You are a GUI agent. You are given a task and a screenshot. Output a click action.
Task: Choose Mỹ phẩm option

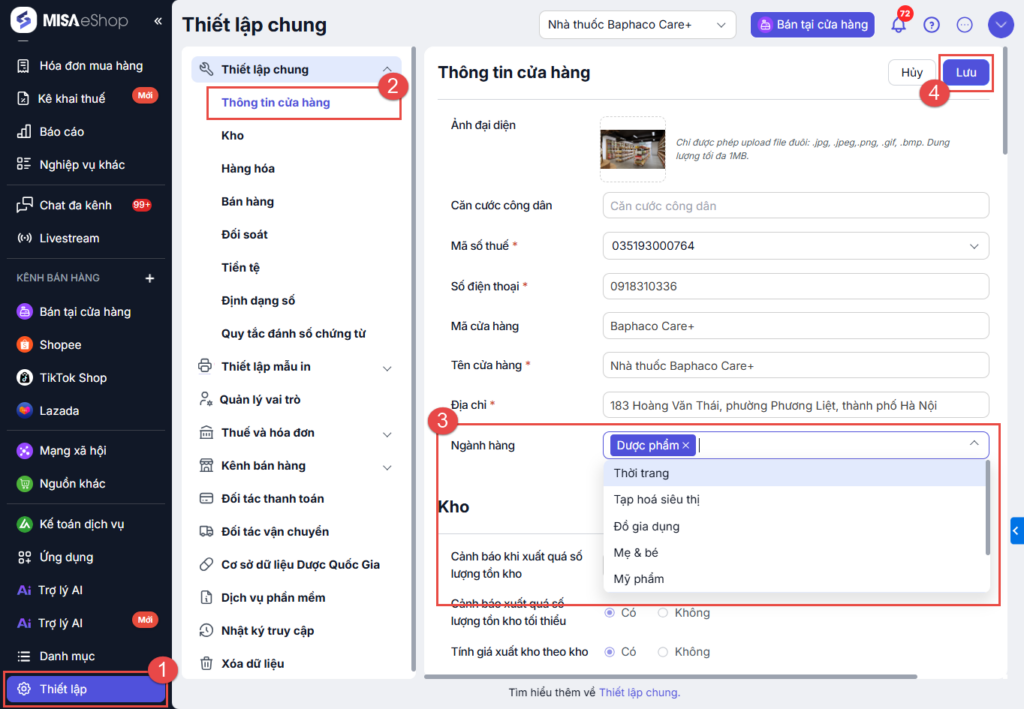794,579
